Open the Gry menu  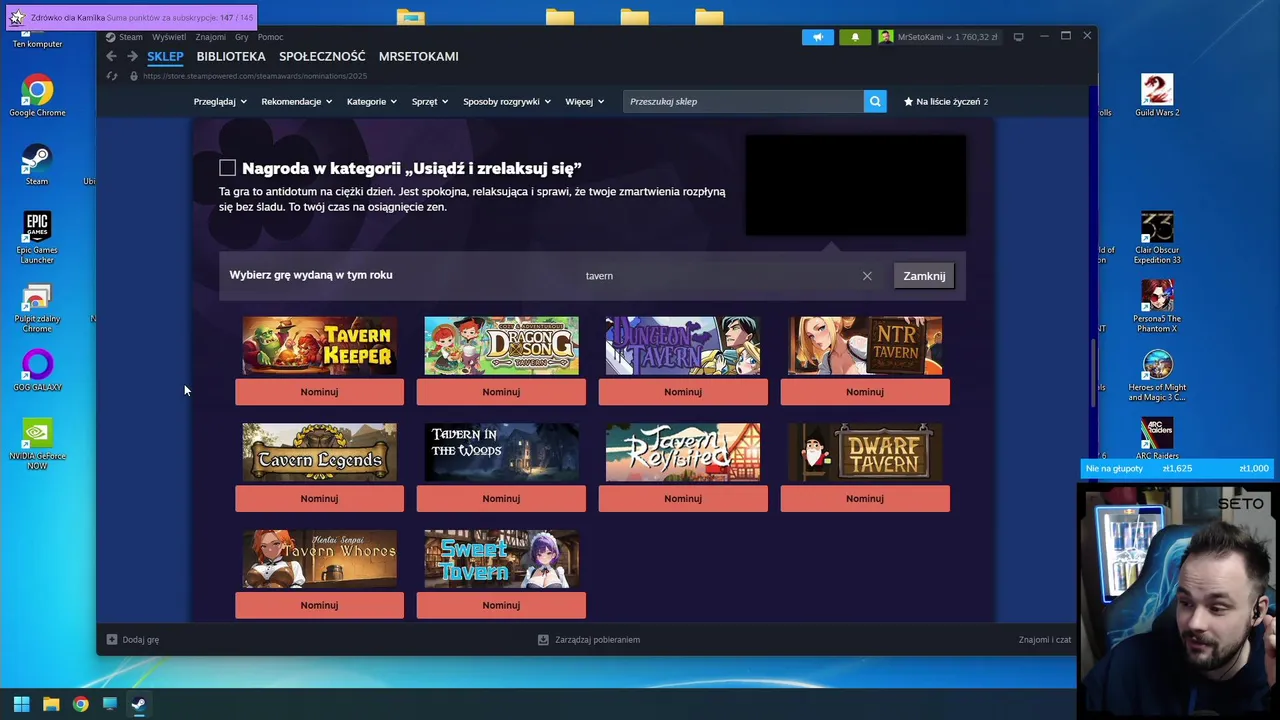click(x=242, y=37)
